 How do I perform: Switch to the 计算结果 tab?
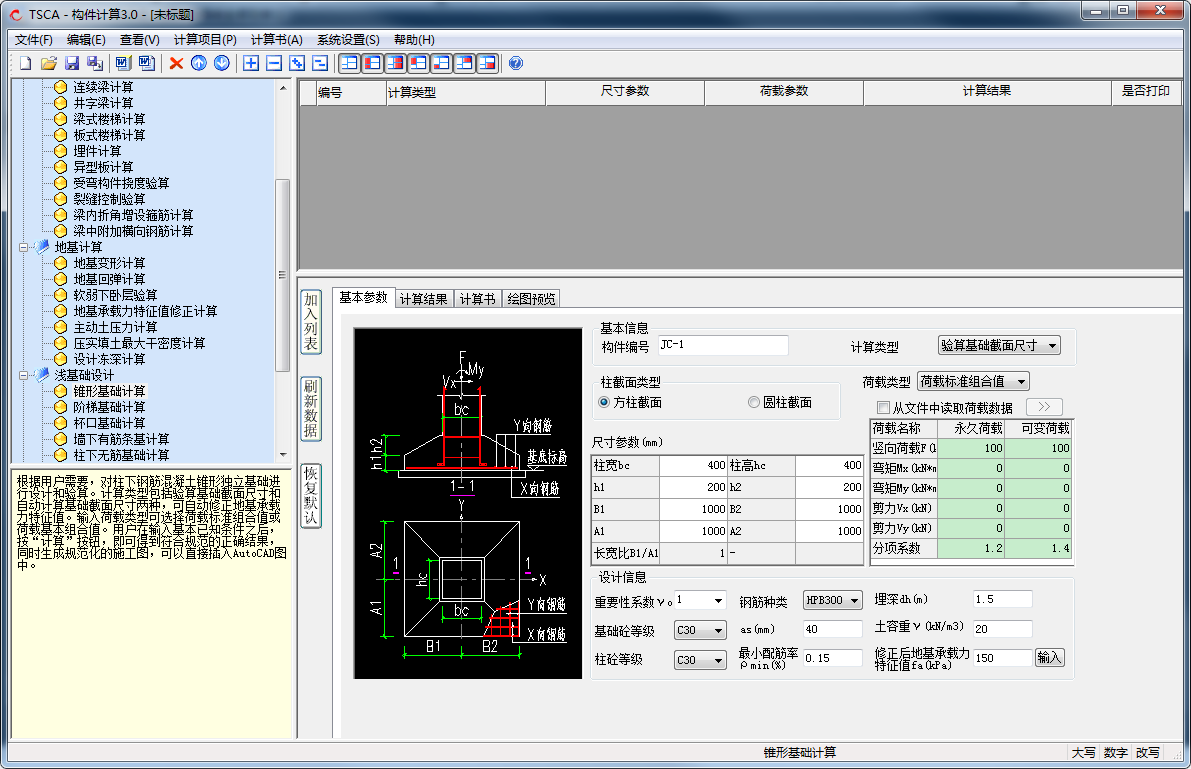pyautogui.click(x=424, y=299)
